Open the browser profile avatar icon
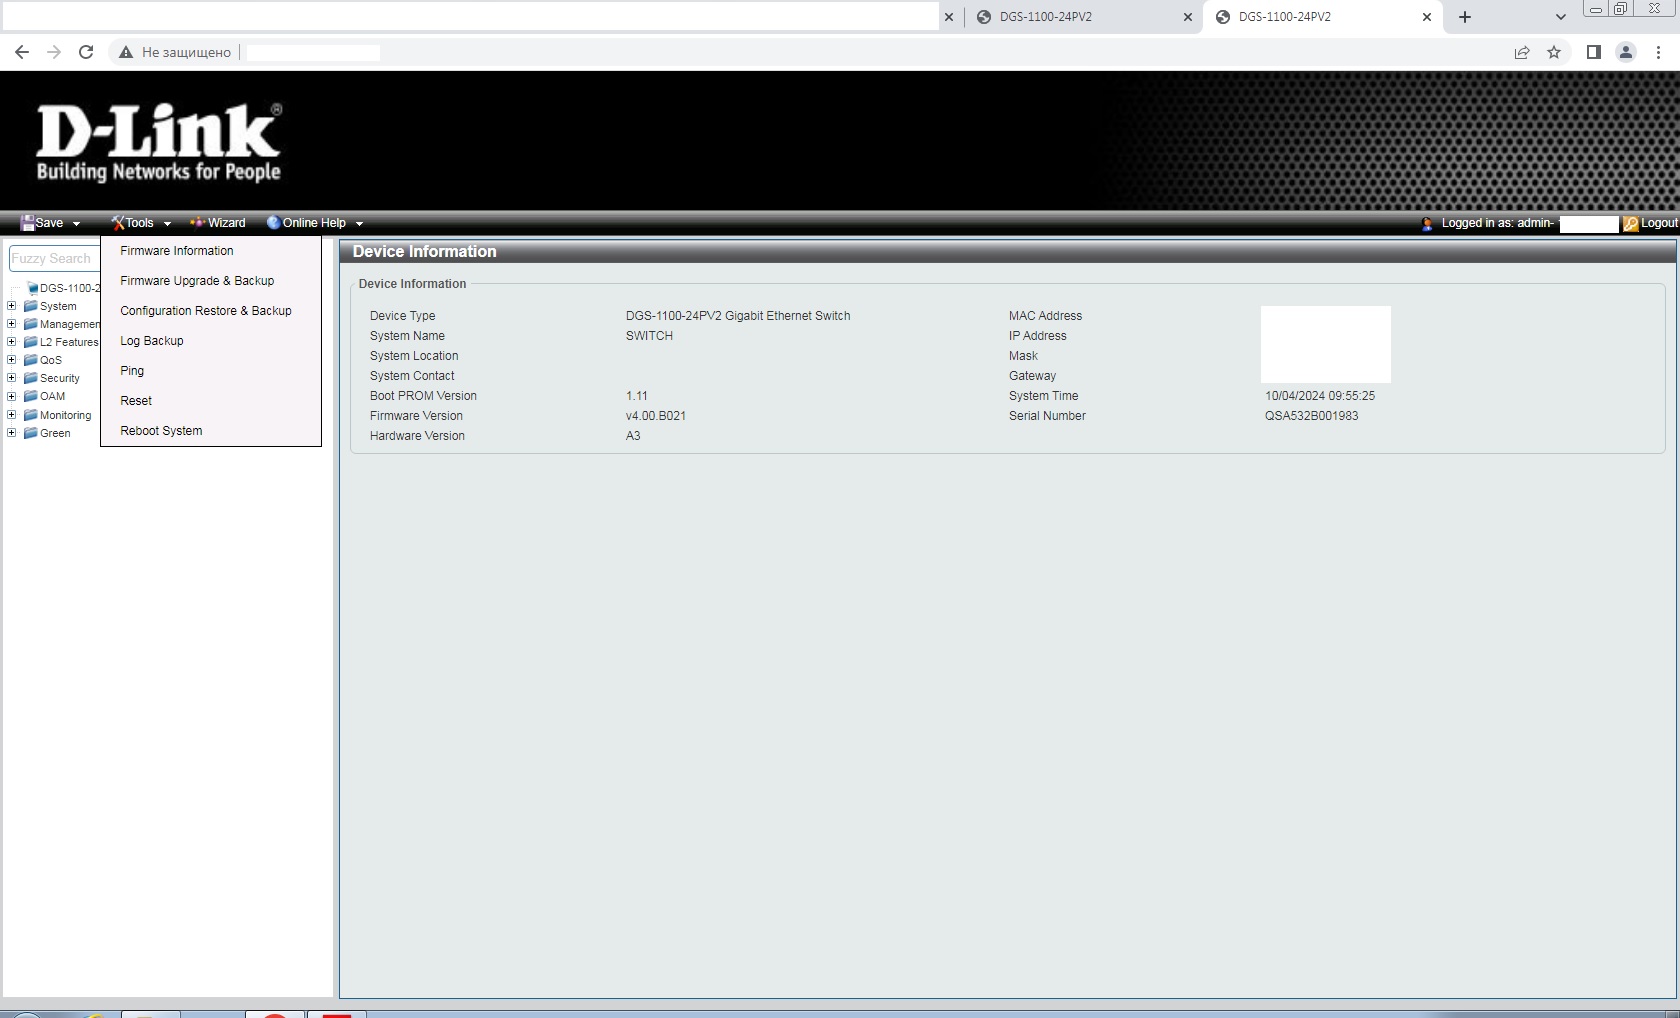This screenshot has height=1018, width=1680. [1626, 52]
